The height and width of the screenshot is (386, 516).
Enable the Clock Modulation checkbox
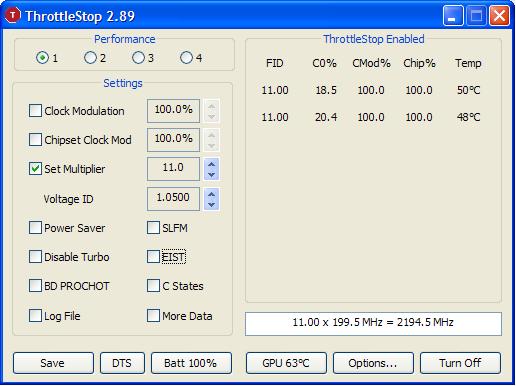pyautogui.click(x=35, y=111)
